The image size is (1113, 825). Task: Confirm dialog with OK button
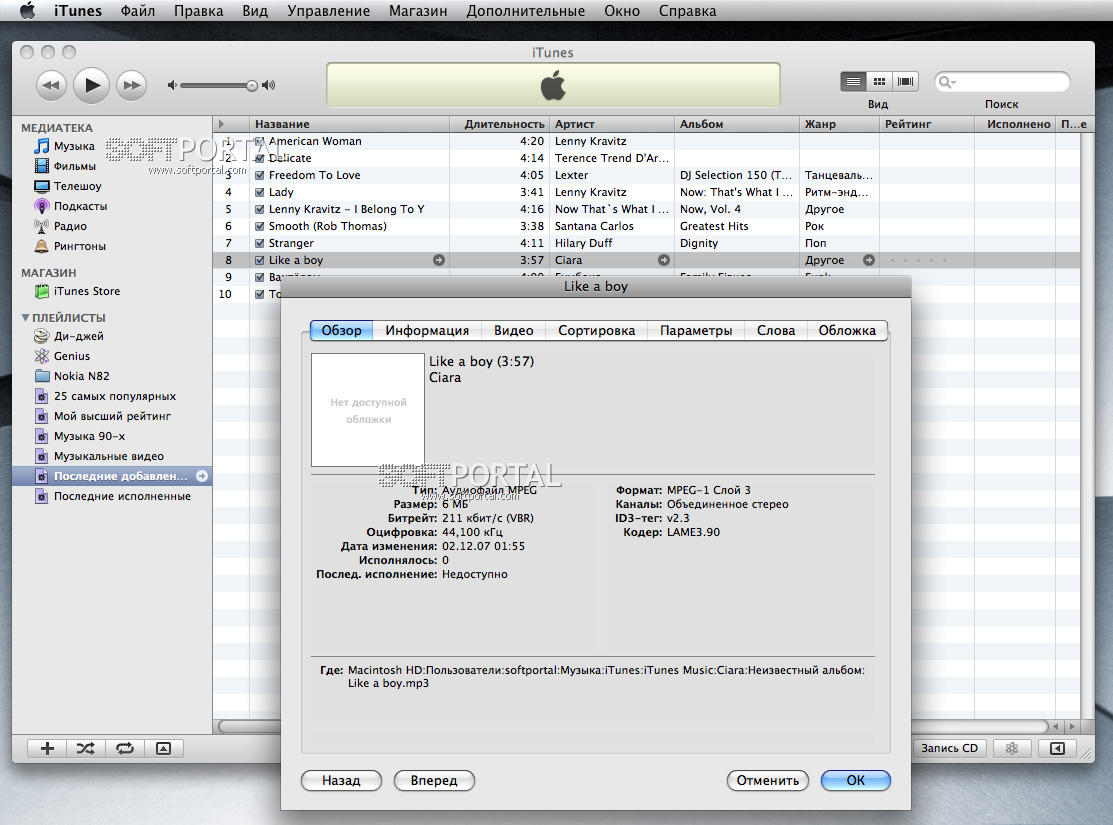[855, 780]
